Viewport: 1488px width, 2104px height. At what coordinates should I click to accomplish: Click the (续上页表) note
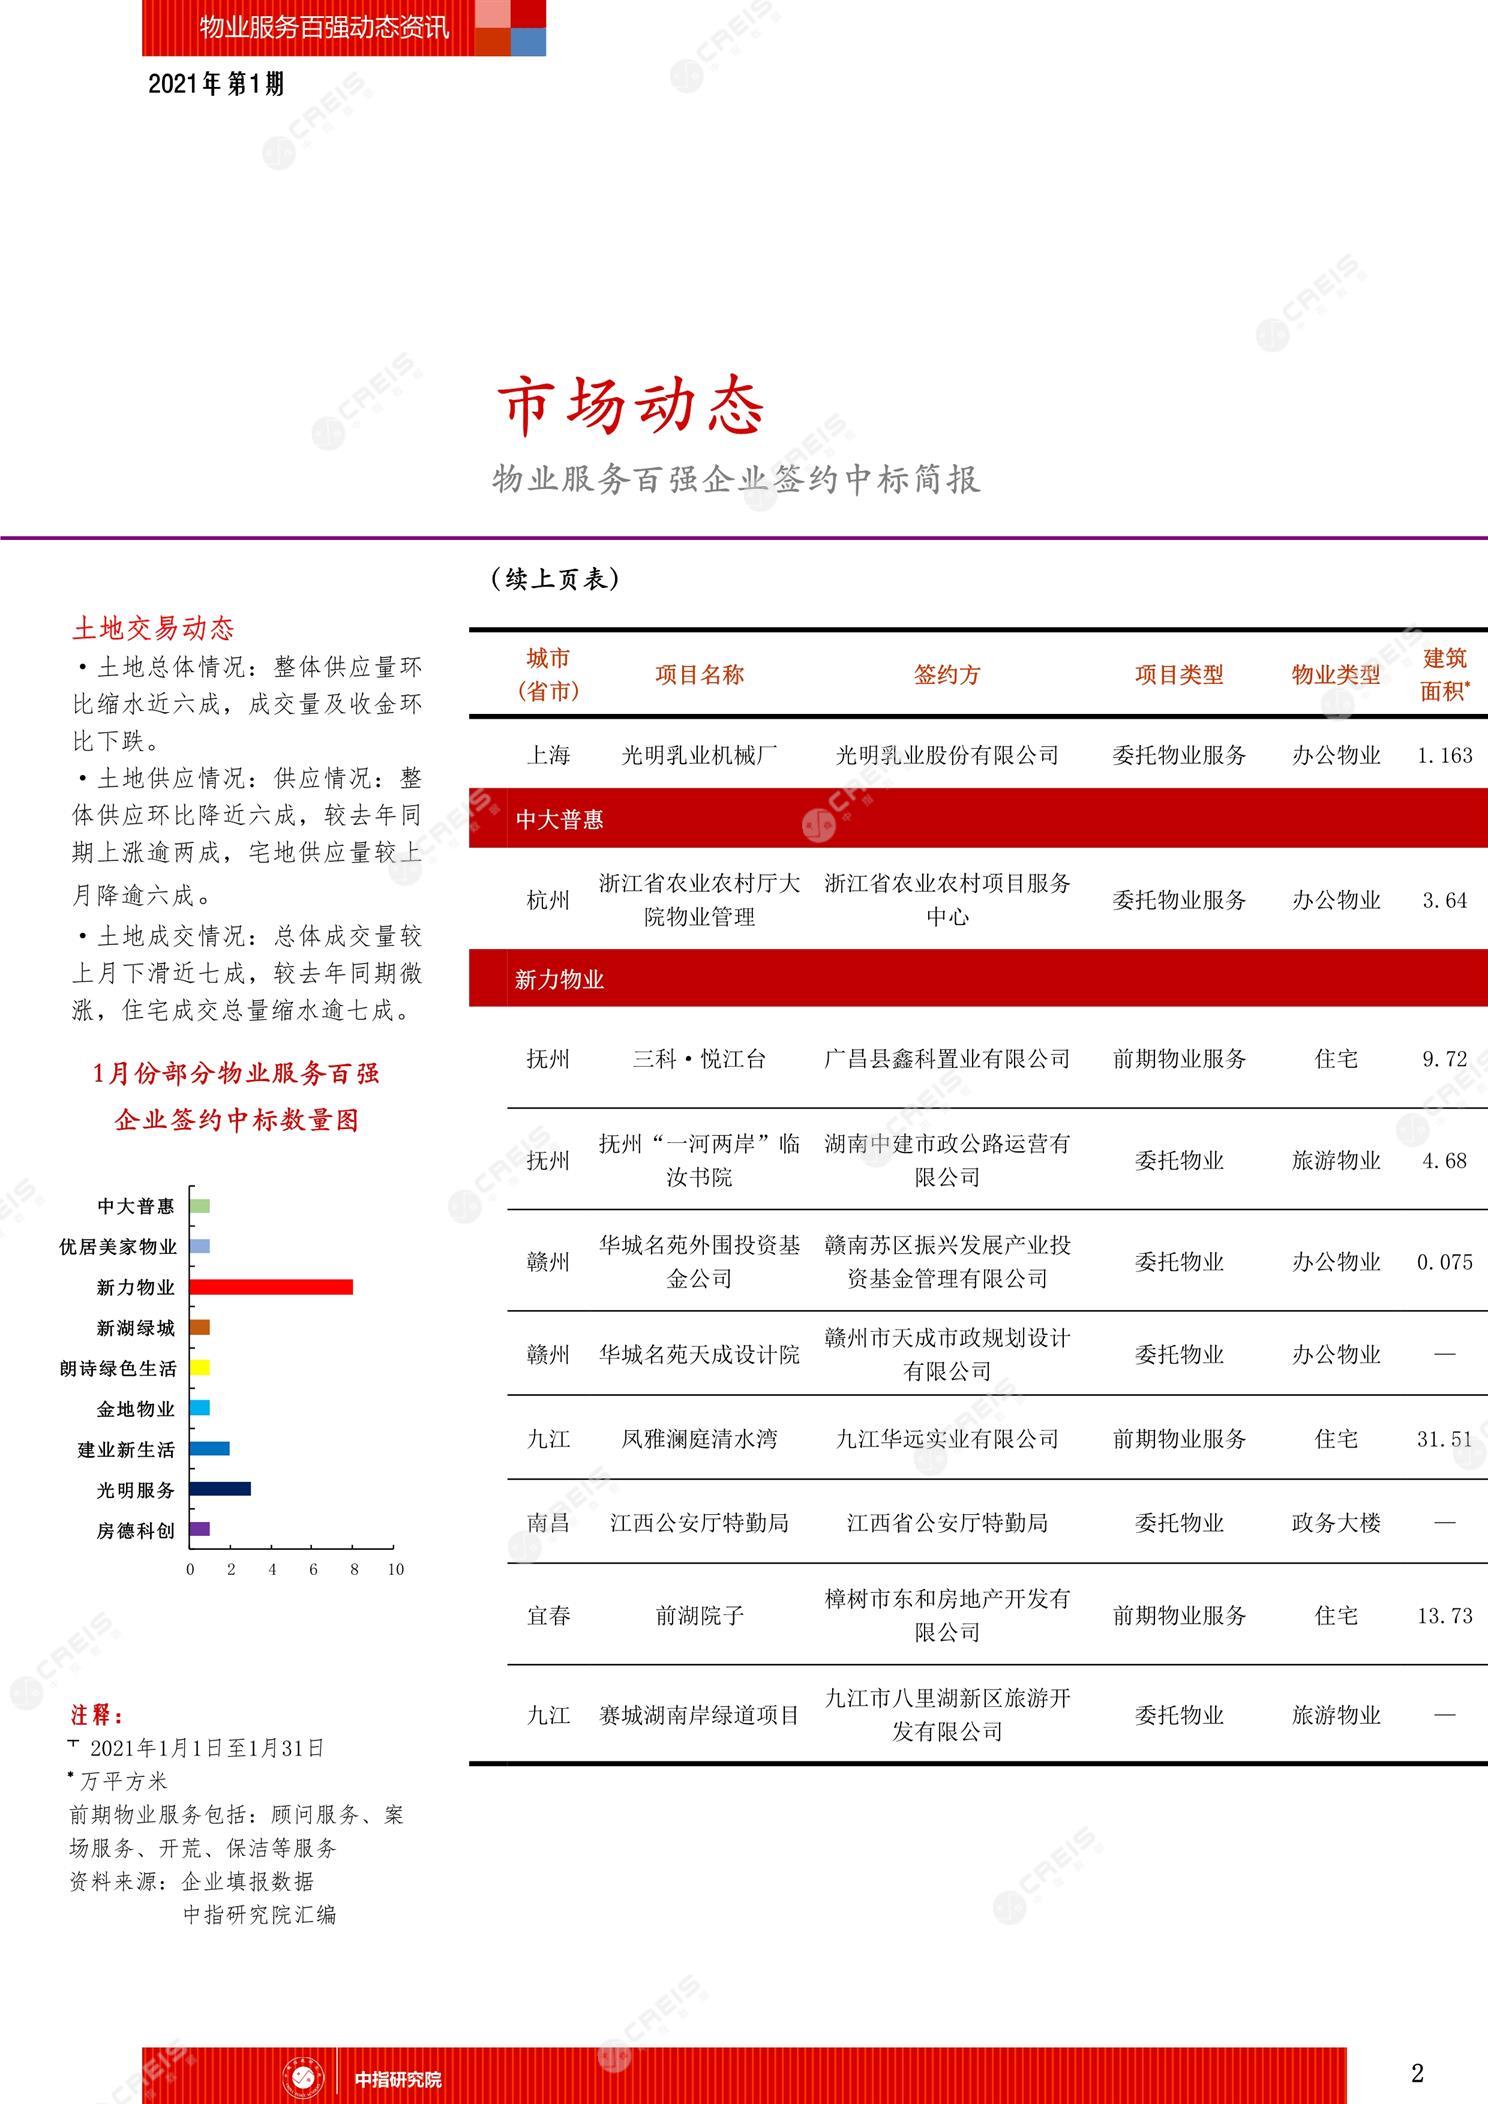556,579
